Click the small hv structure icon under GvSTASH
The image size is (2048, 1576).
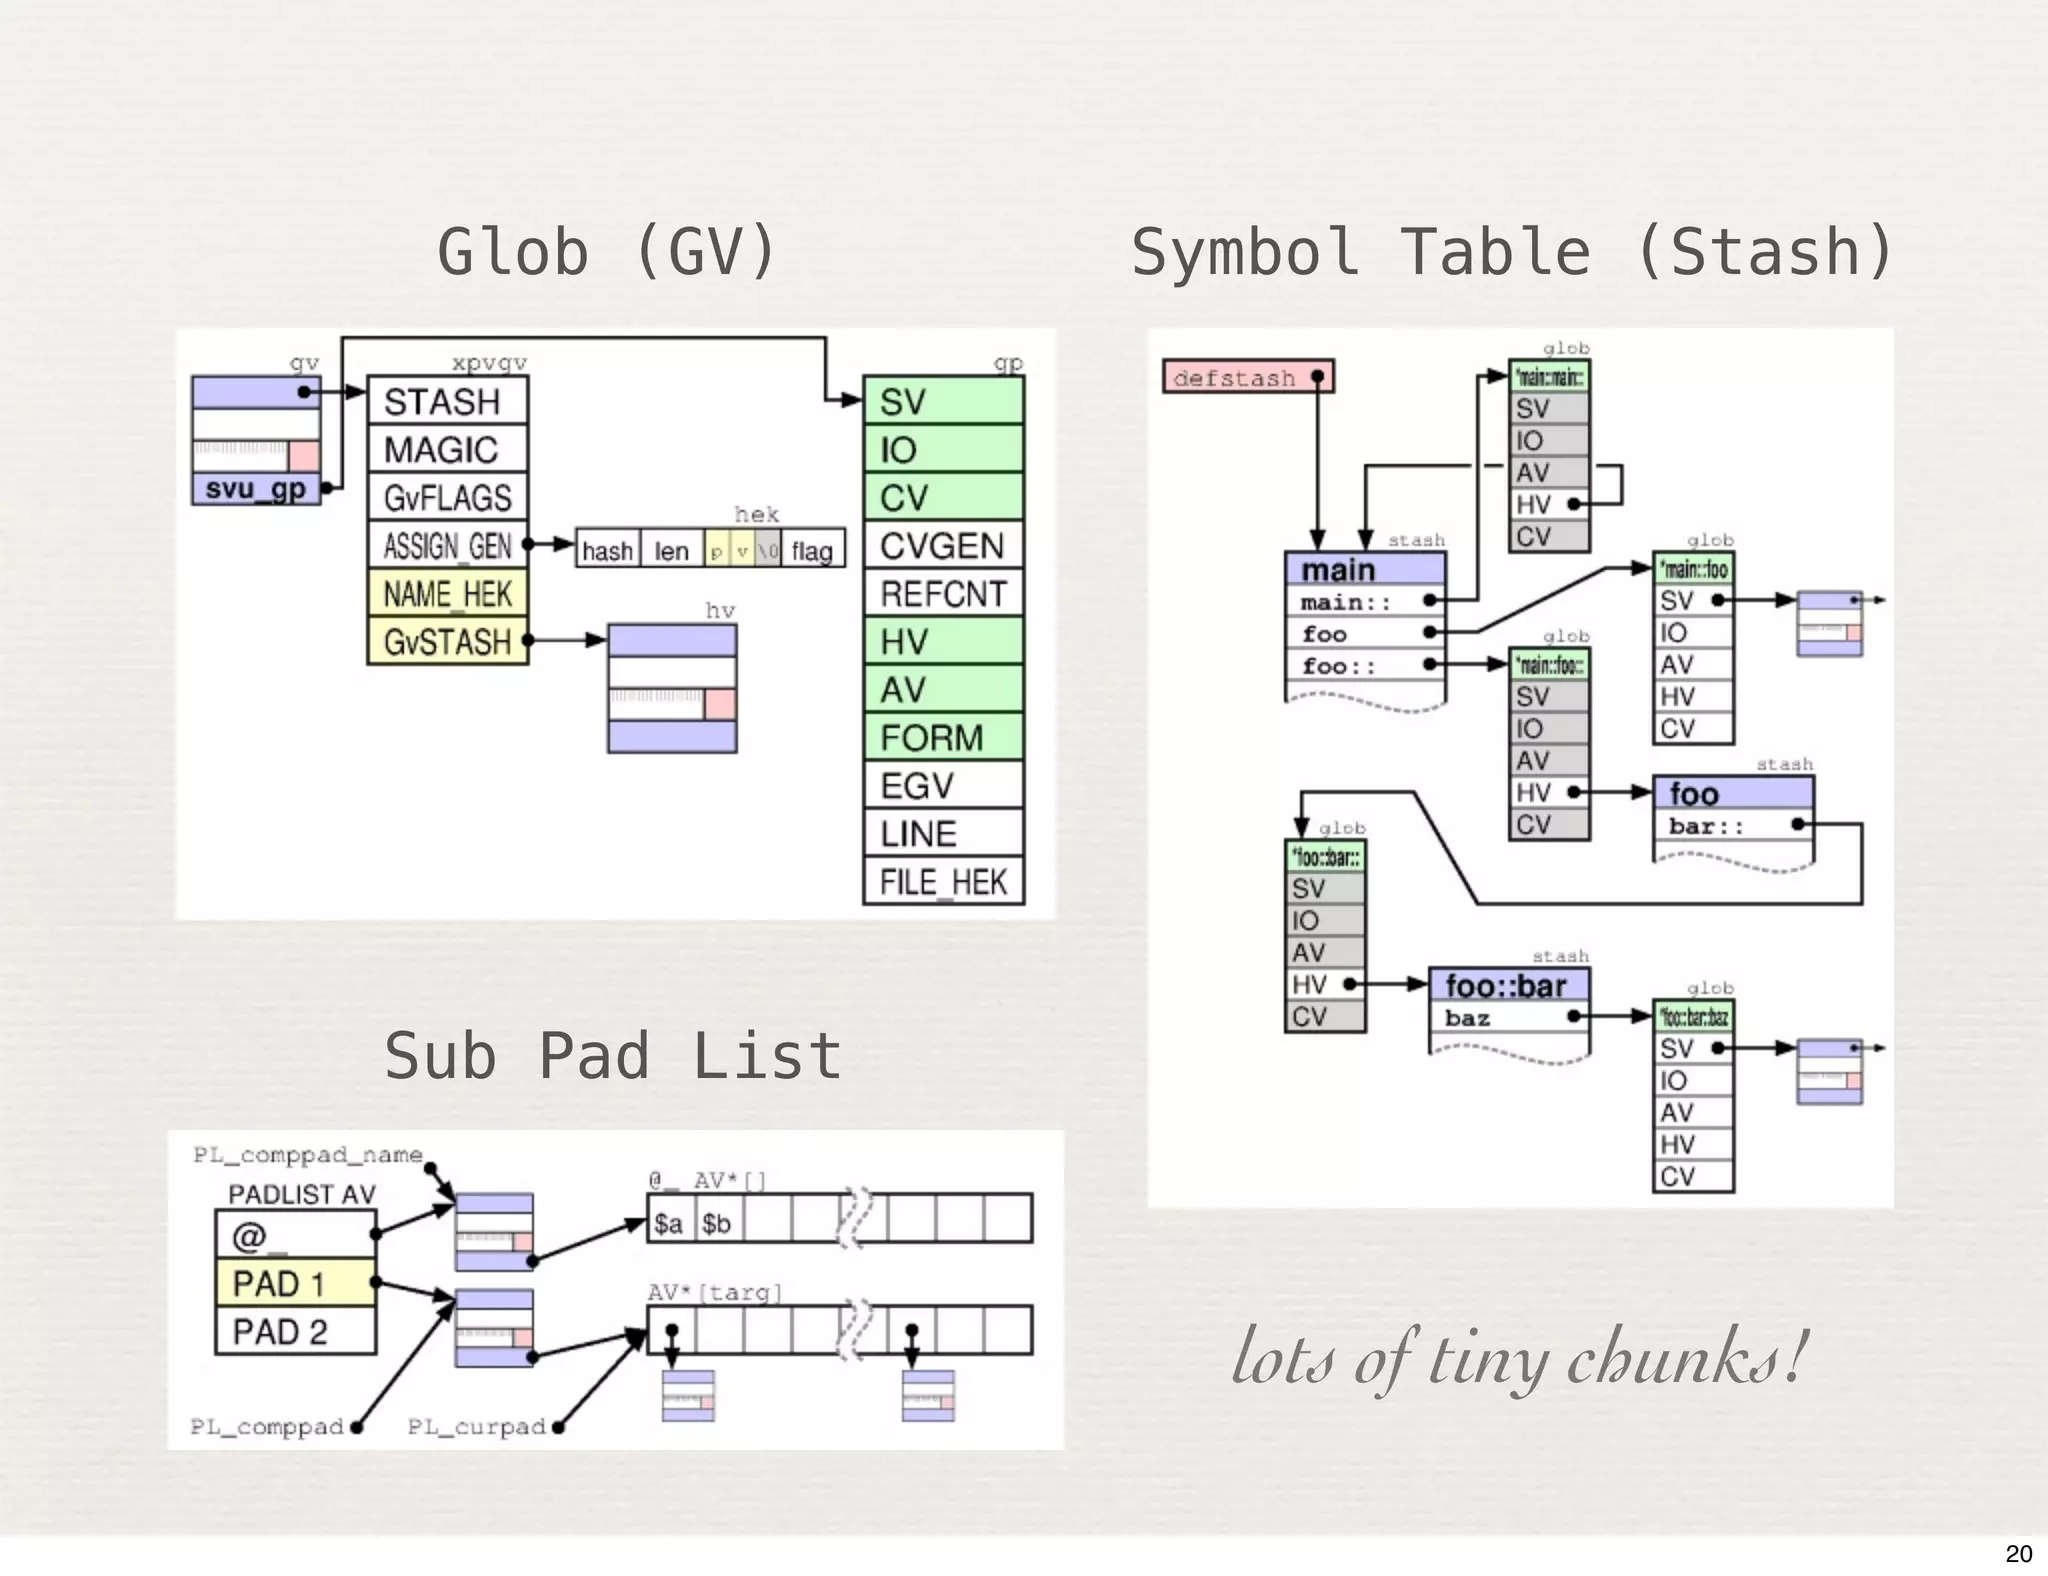[x=672, y=688]
